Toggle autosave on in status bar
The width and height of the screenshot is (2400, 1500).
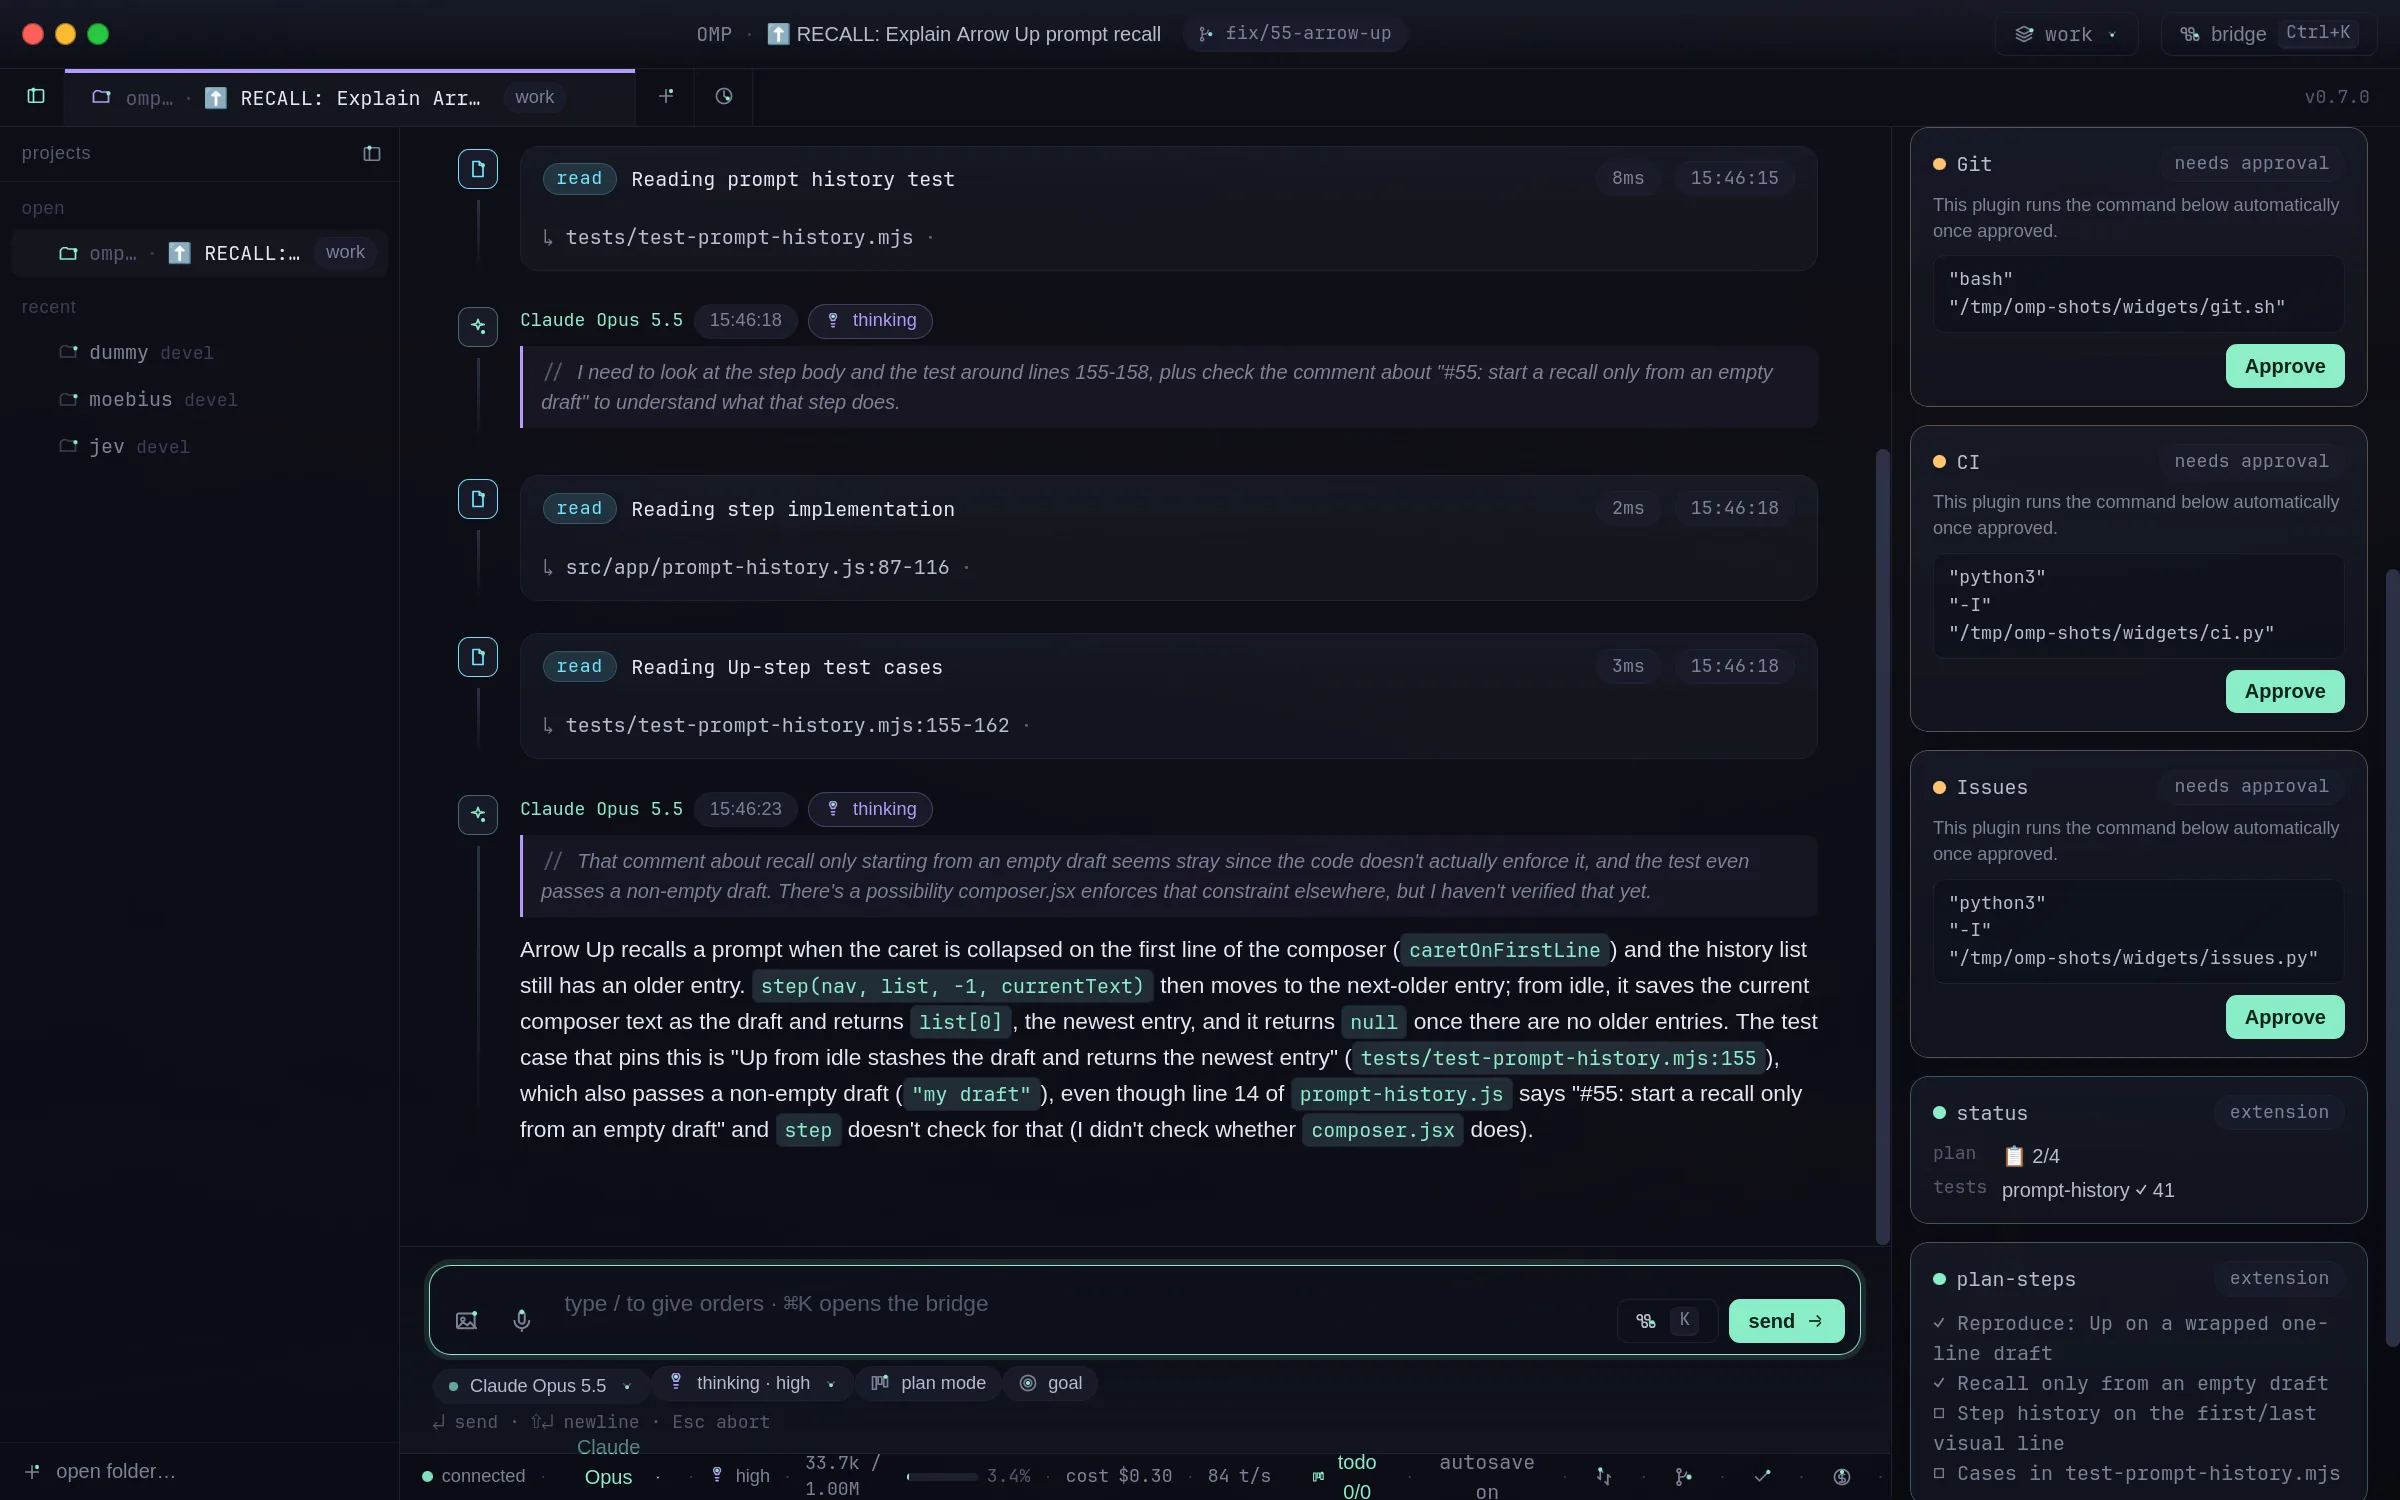(1486, 1476)
